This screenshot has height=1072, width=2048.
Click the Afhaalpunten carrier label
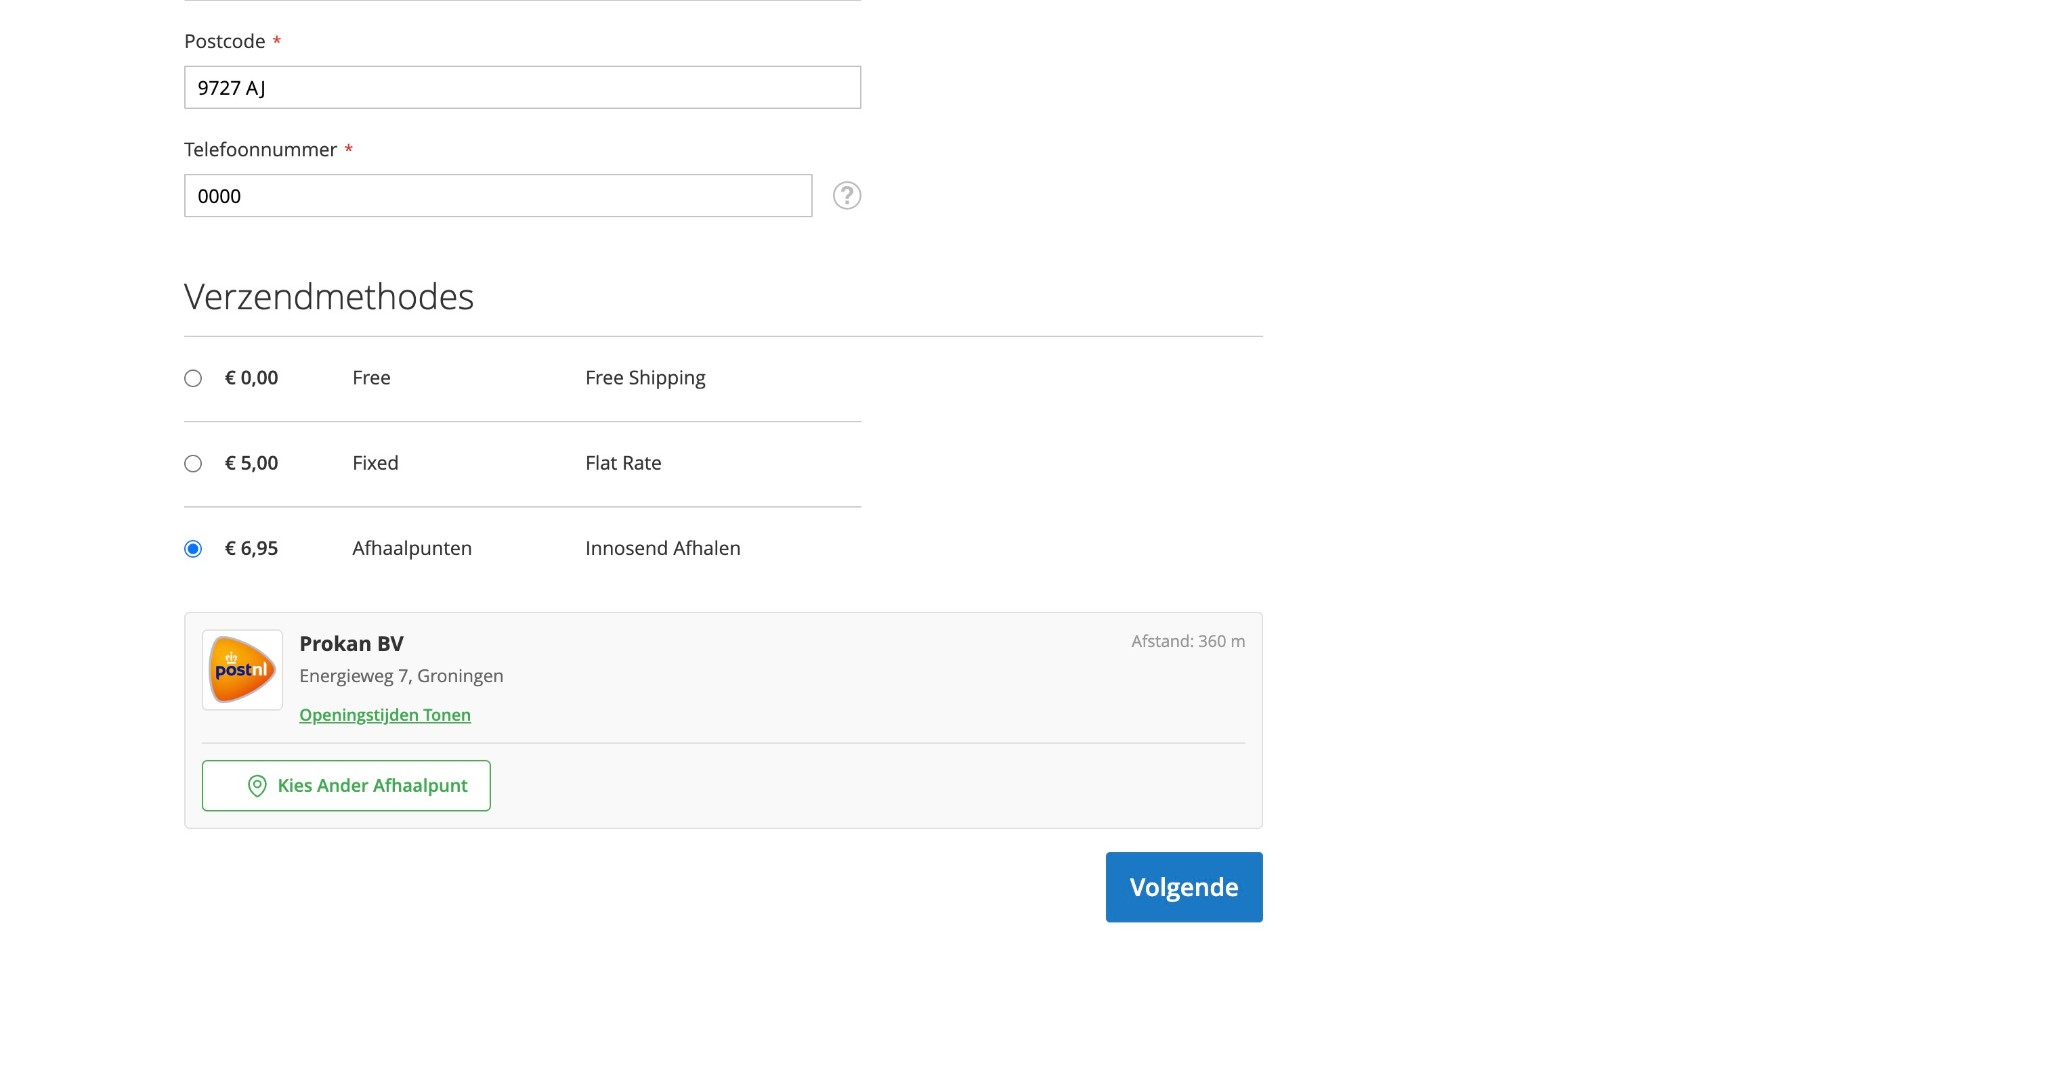pyautogui.click(x=411, y=548)
